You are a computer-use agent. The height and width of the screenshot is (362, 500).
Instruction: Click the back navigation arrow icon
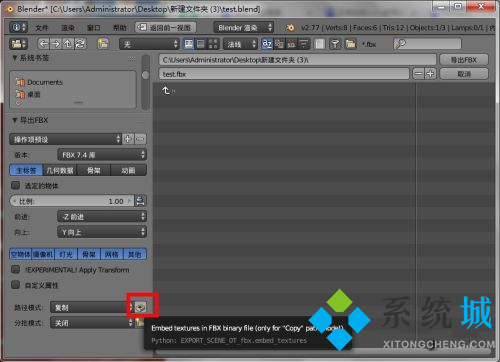pos(43,44)
